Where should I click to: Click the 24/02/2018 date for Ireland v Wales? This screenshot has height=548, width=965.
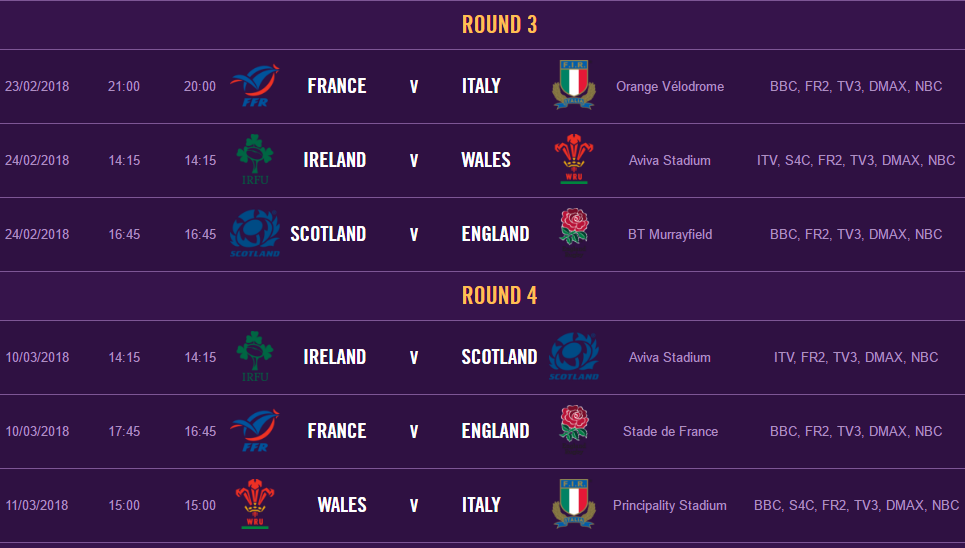[37, 160]
